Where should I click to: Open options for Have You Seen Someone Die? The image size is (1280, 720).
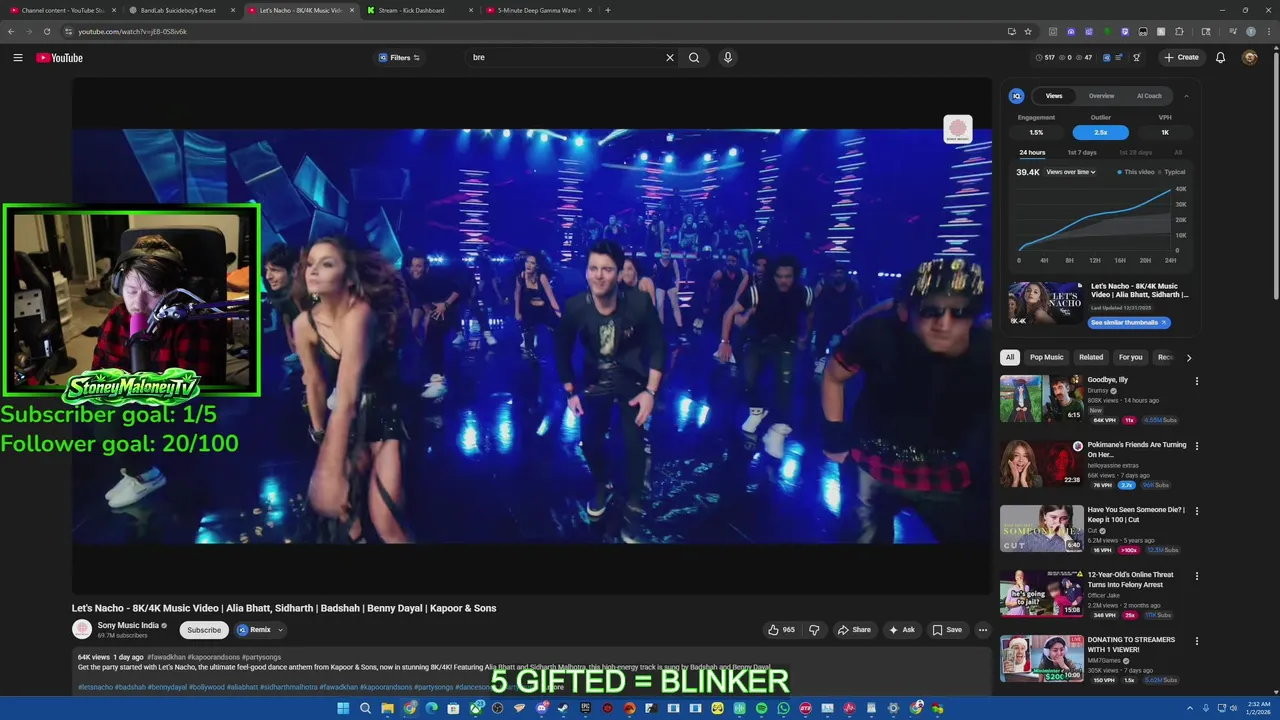(x=1196, y=511)
